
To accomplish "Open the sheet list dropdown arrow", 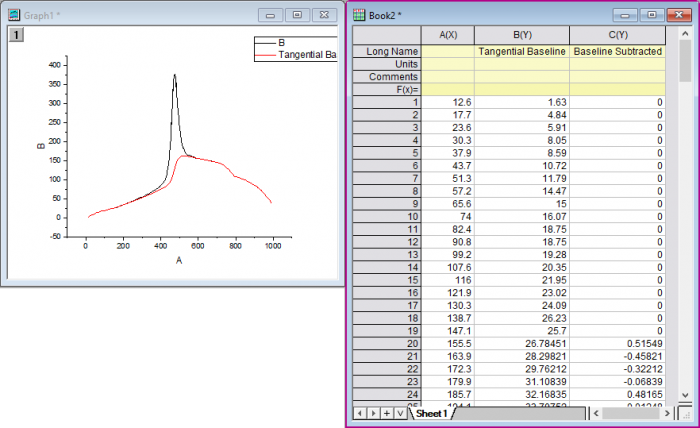I will 399,412.
